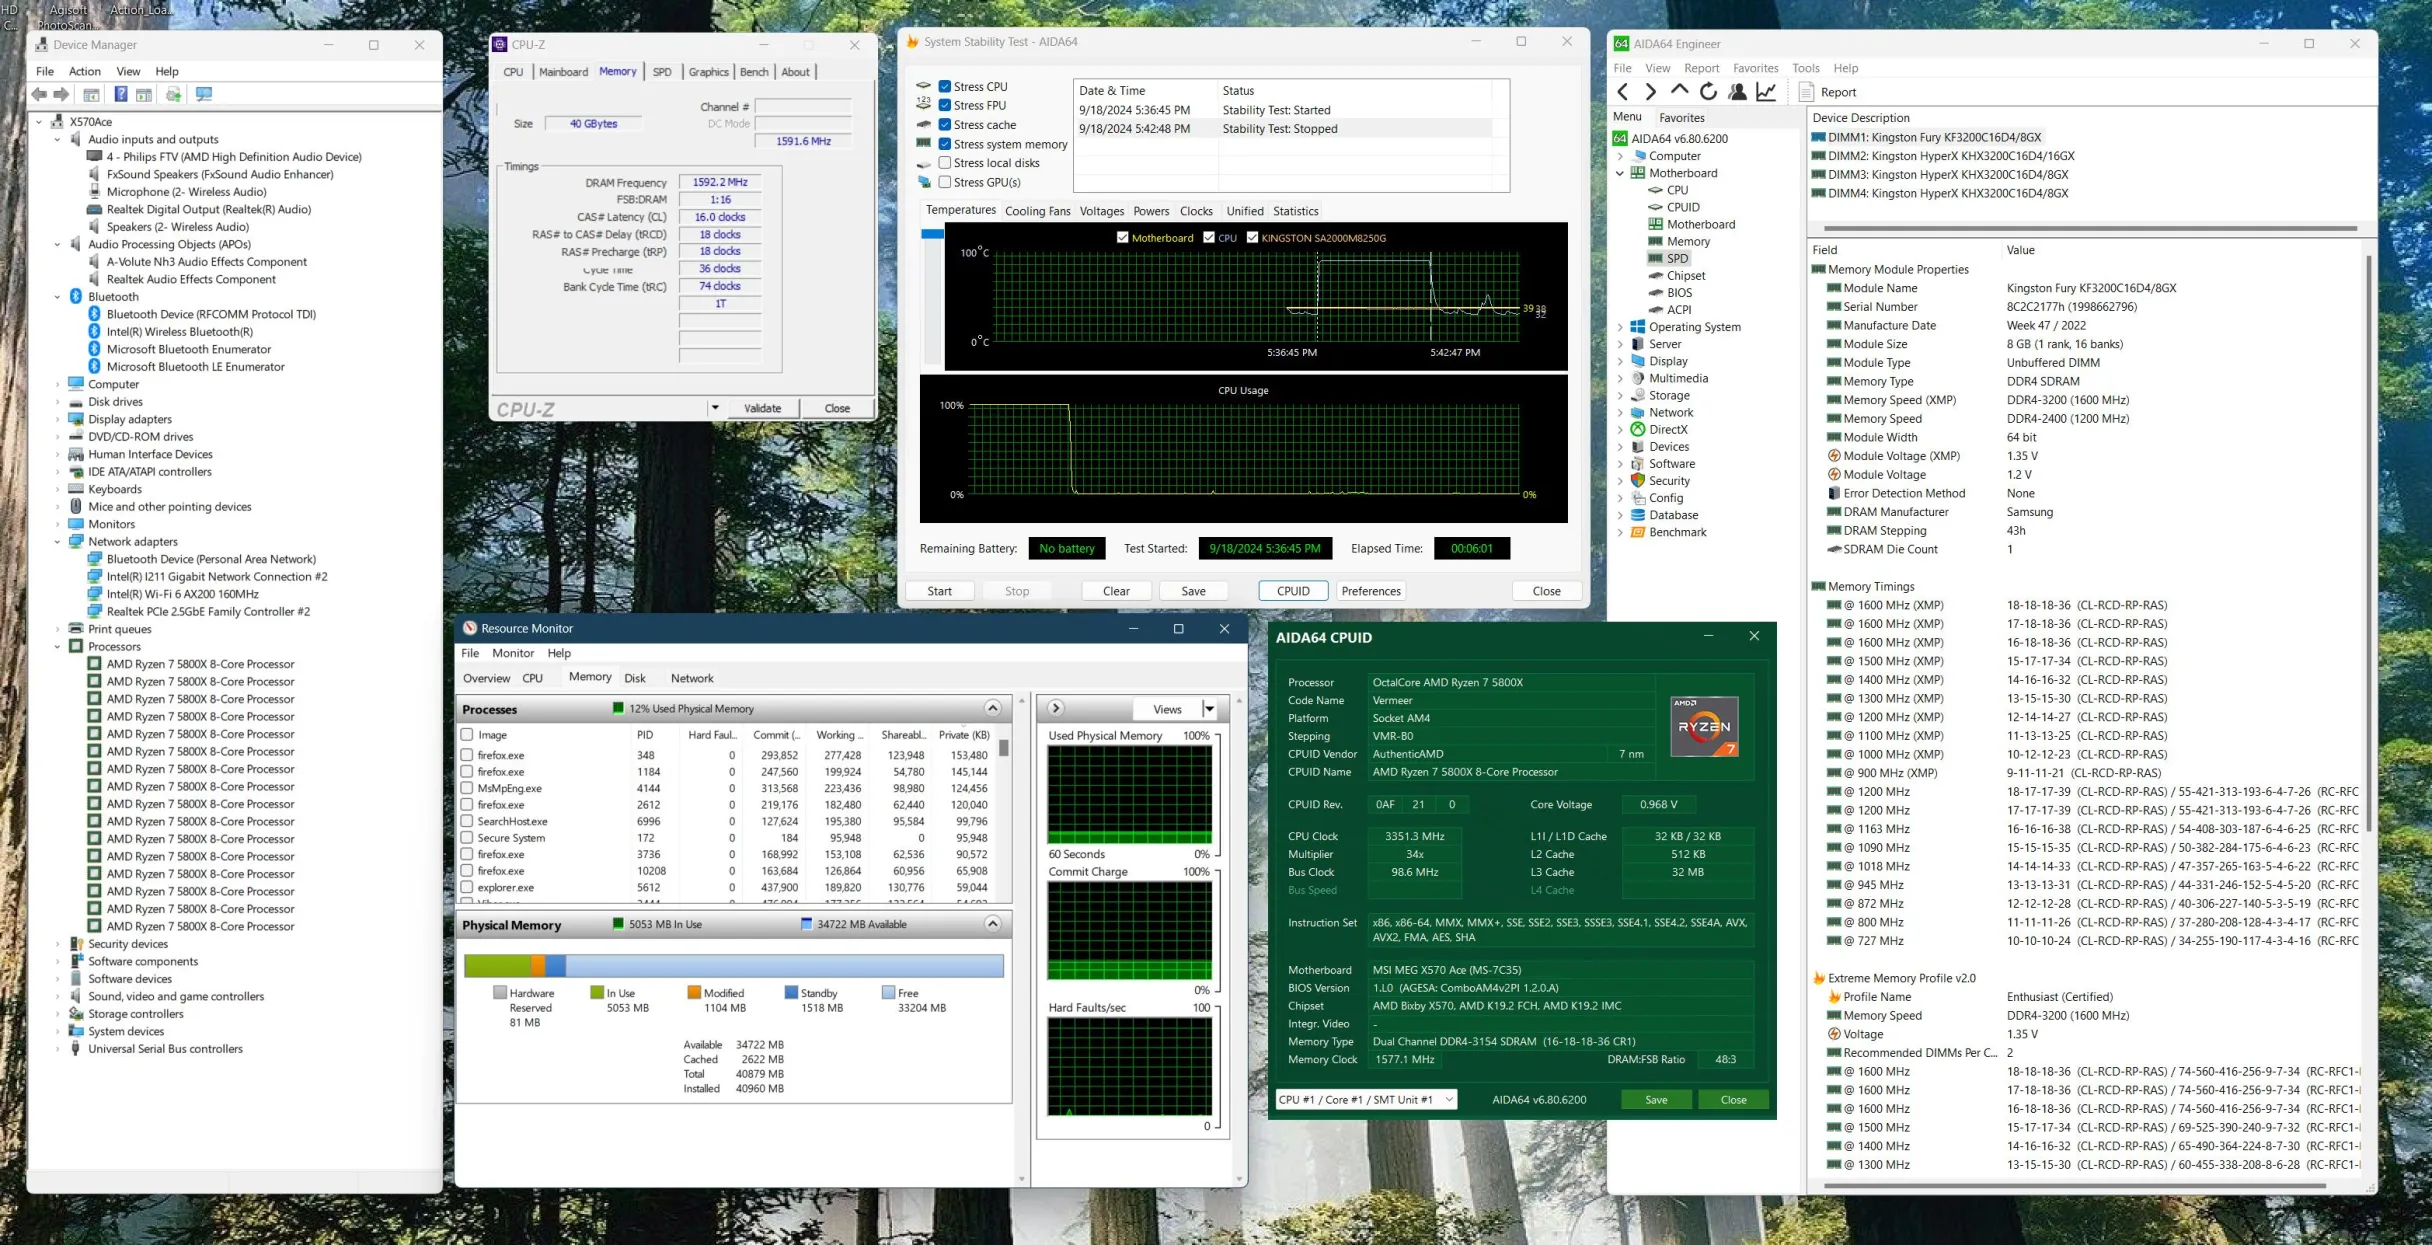
Task: Click Scan for hardware changes monitor icon
Action: pos(204,94)
